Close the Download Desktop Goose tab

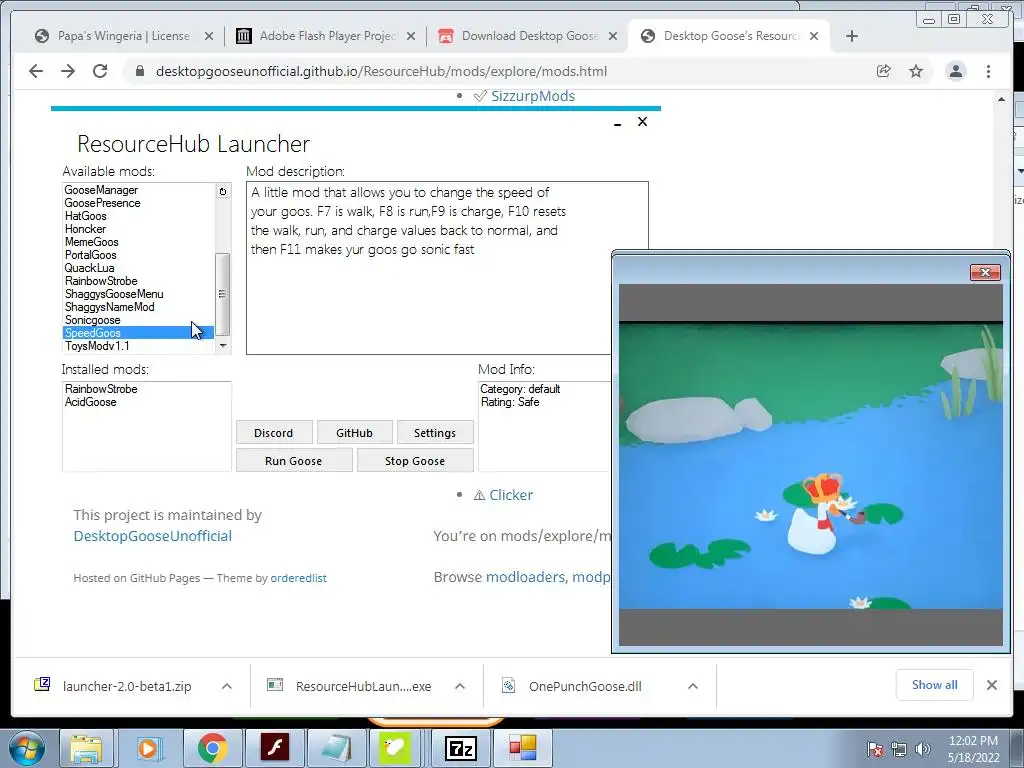coord(613,36)
